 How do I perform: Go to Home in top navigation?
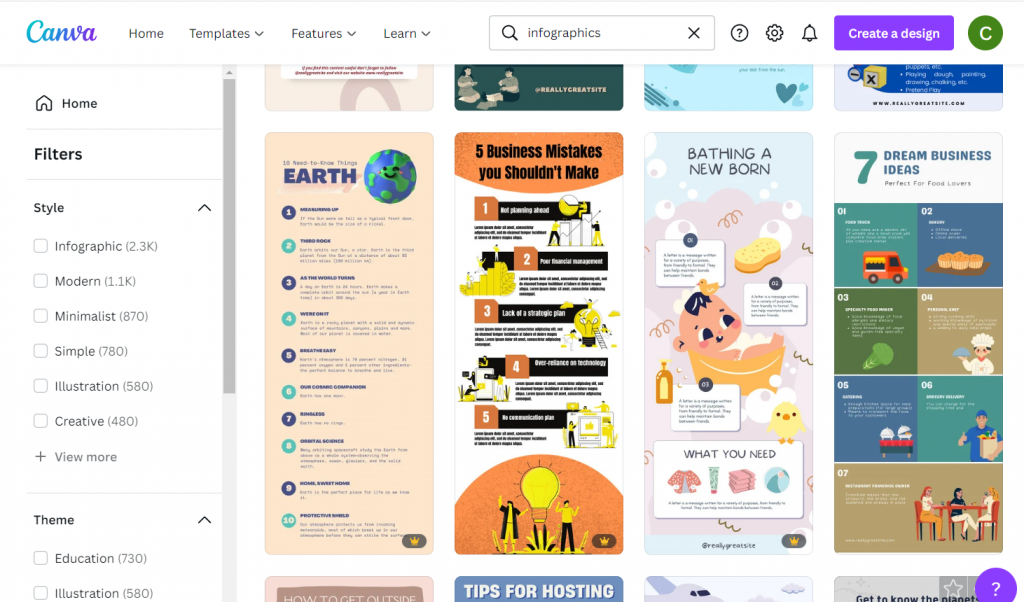click(146, 33)
